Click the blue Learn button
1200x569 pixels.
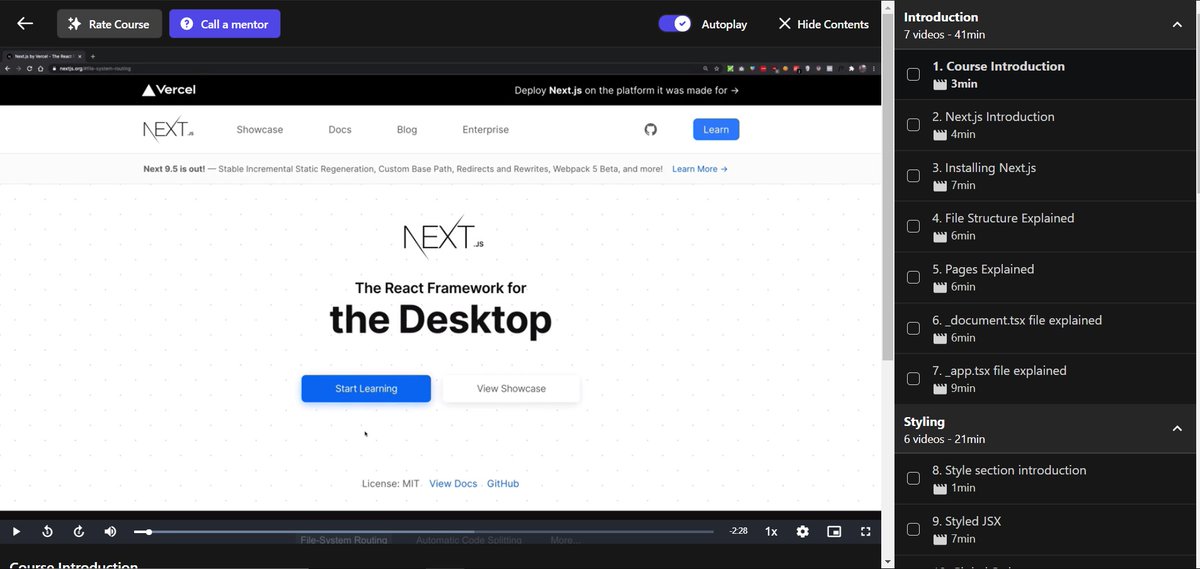point(716,129)
